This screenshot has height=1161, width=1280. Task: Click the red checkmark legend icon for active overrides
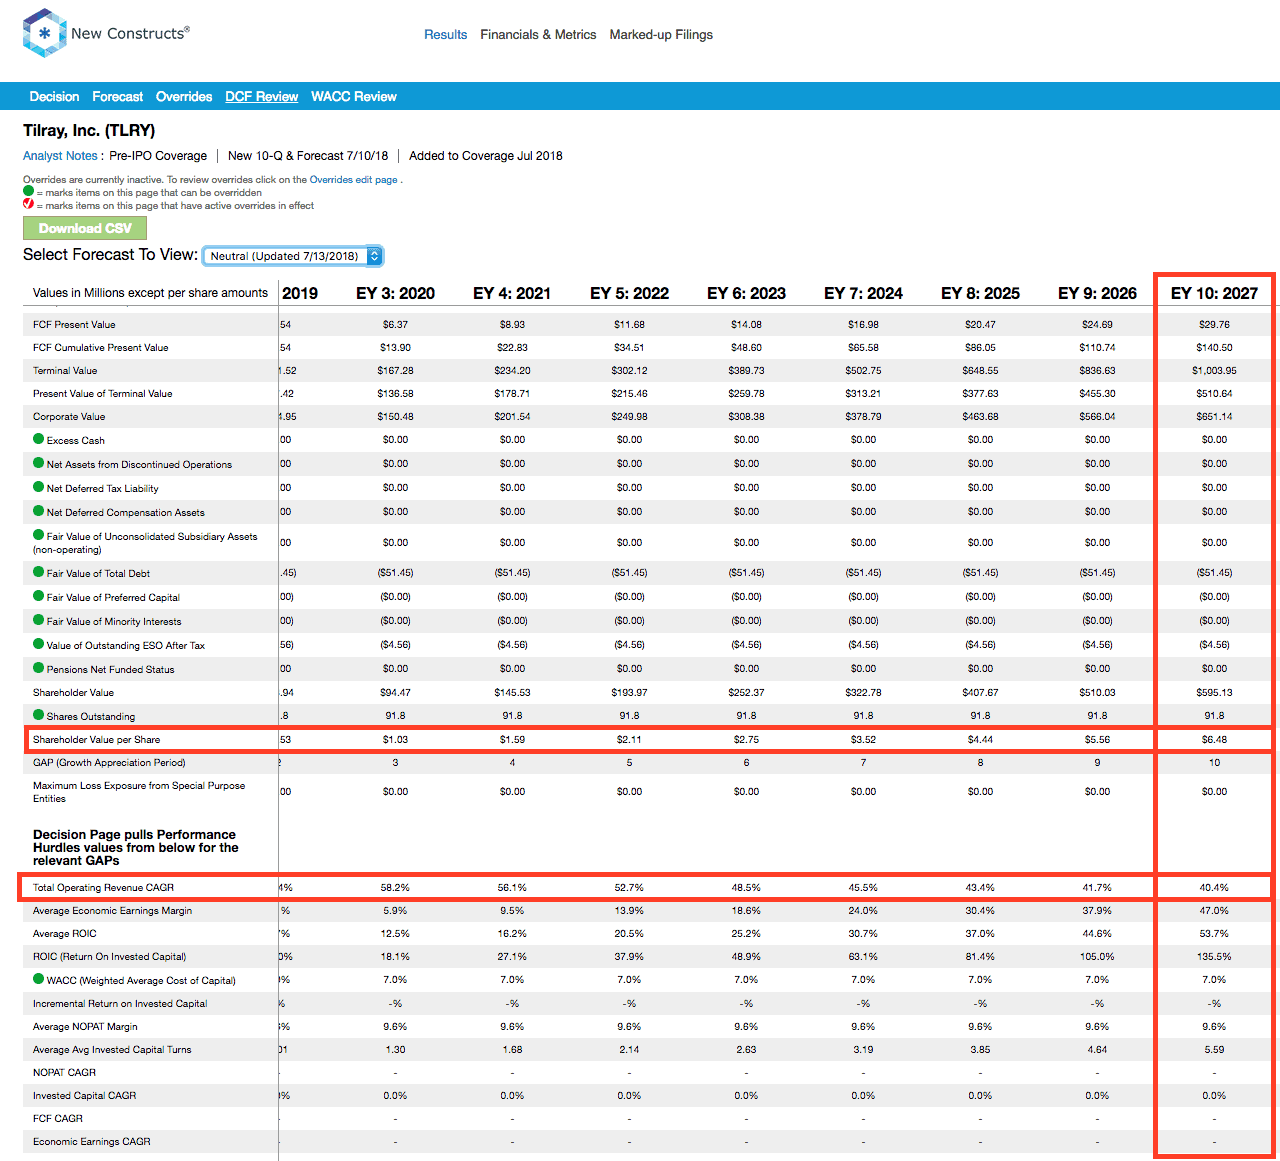tap(29, 204)
